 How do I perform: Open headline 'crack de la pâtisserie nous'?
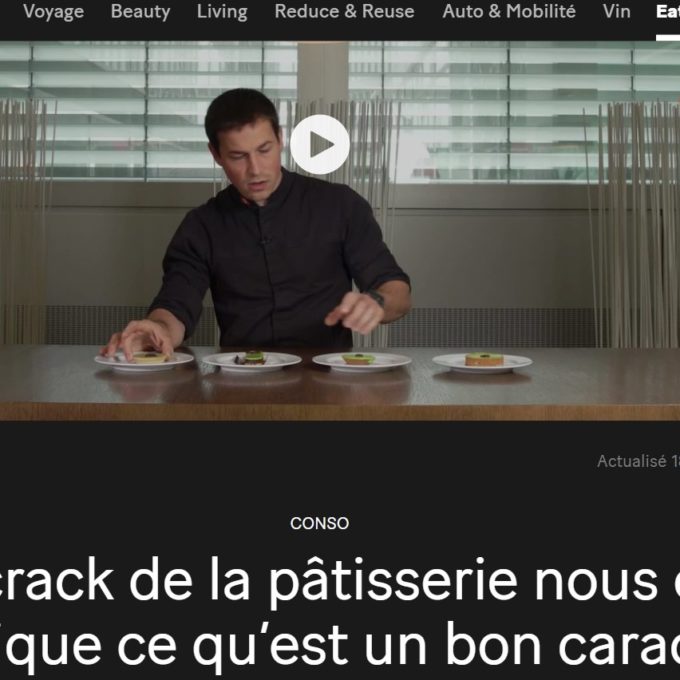pos(330,581)
